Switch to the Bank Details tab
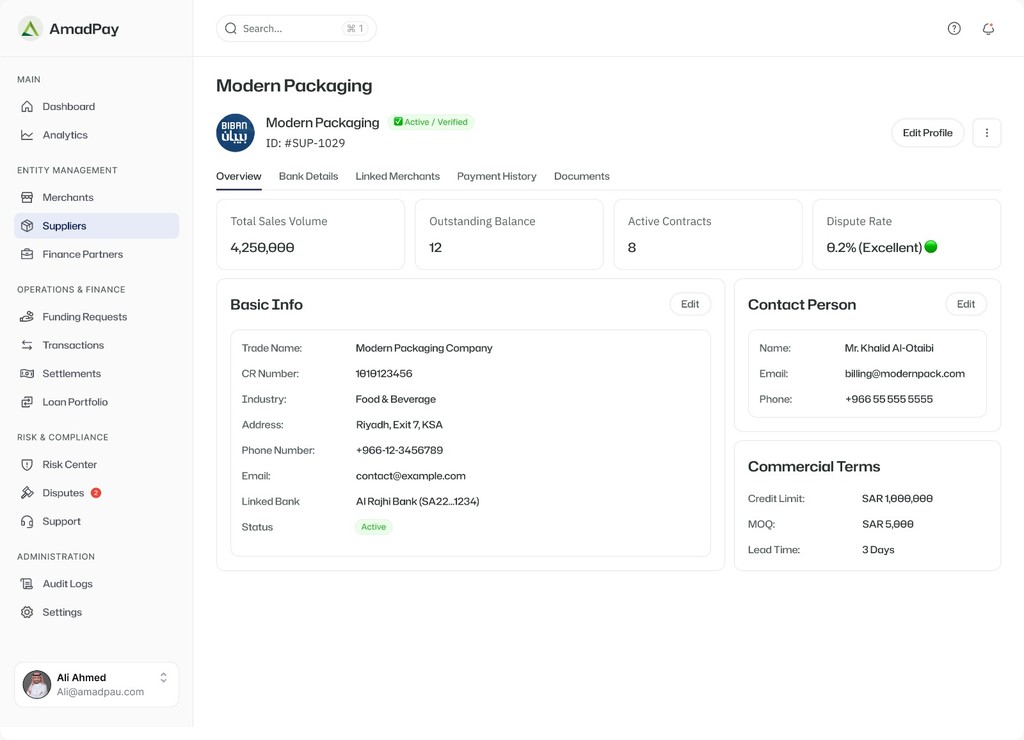1024x740 pixels. tap(308, 176)
